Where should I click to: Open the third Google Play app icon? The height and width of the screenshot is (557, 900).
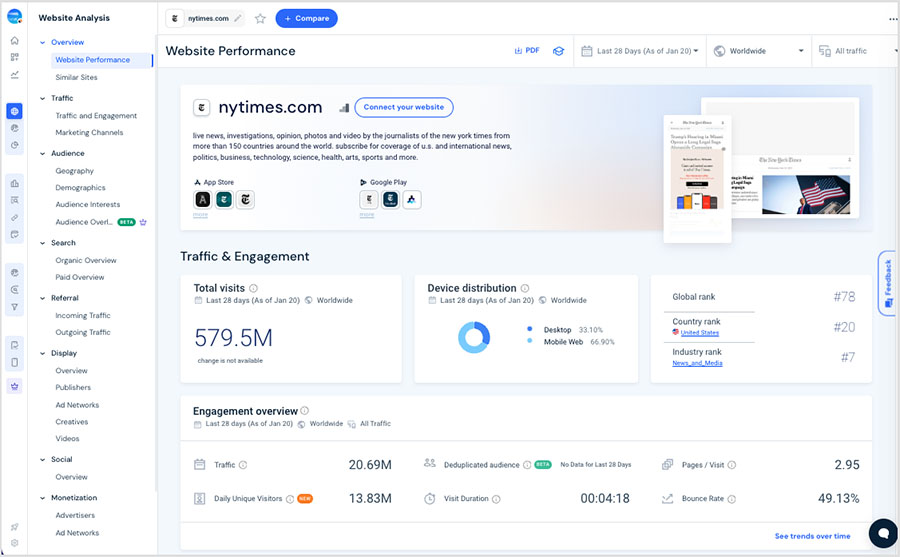[x=412, y=199]
